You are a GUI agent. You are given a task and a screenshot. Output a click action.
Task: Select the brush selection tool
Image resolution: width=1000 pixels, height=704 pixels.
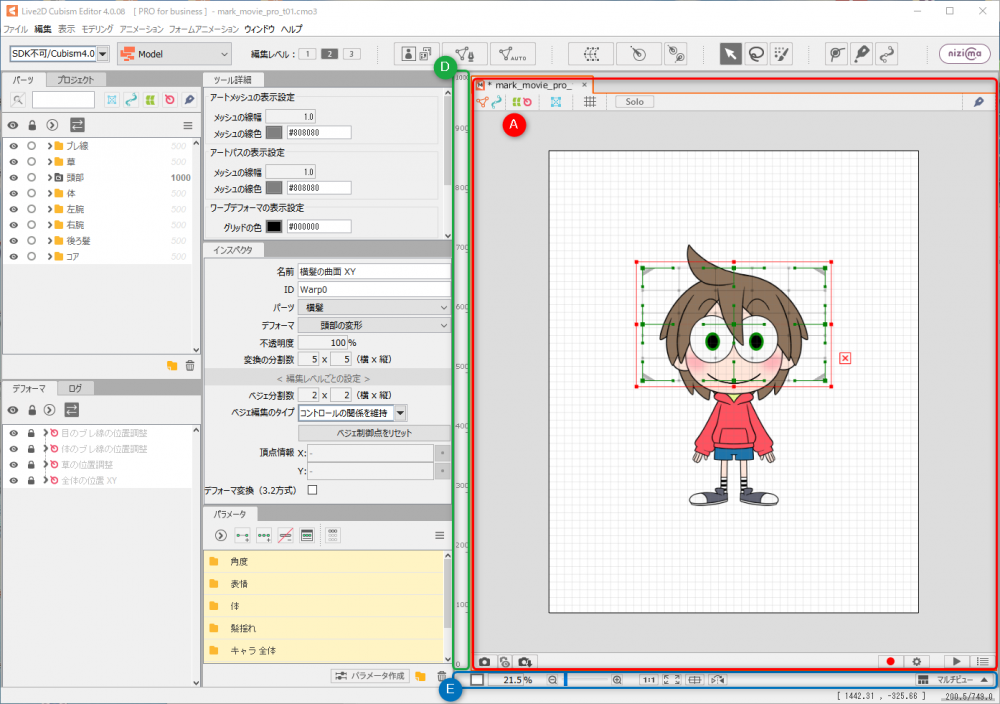781,54
